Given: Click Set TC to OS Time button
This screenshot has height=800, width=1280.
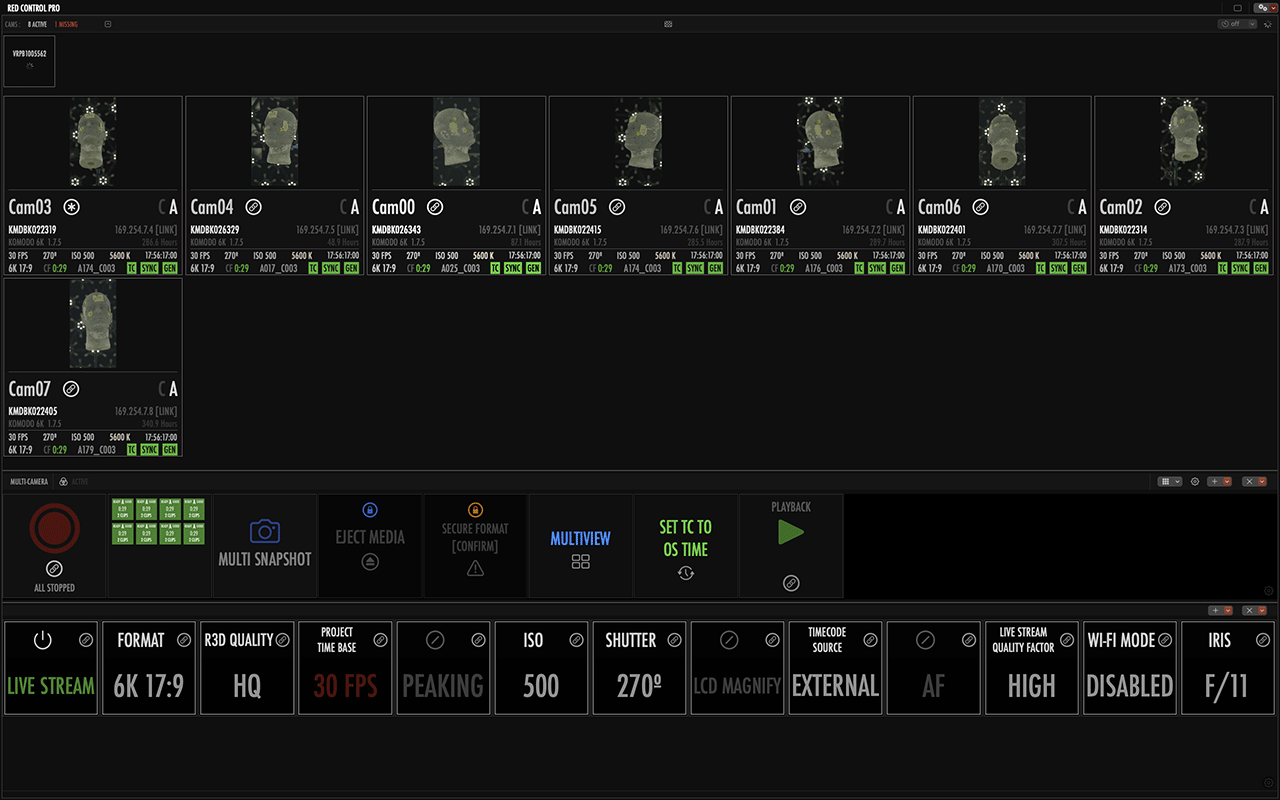Looking at the screenshot, I should (x=685, y=546).
